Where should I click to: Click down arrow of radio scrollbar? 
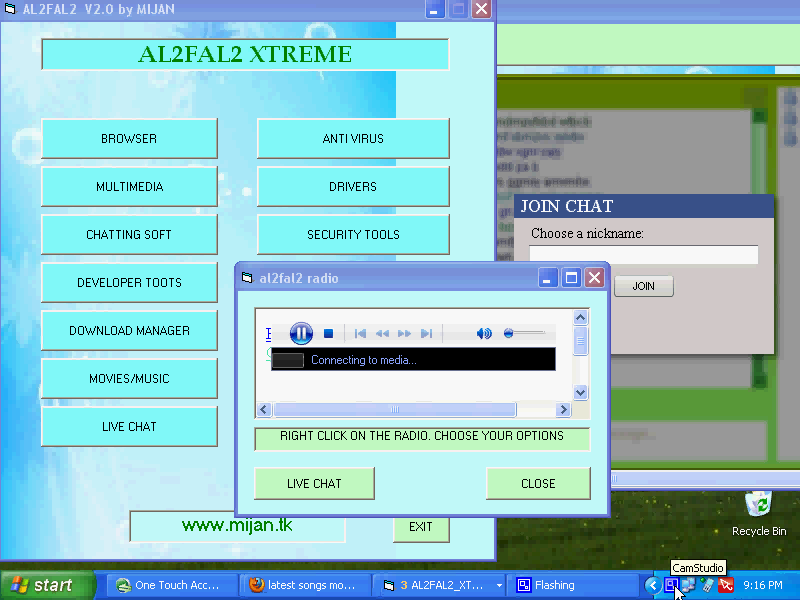[580, 392]
